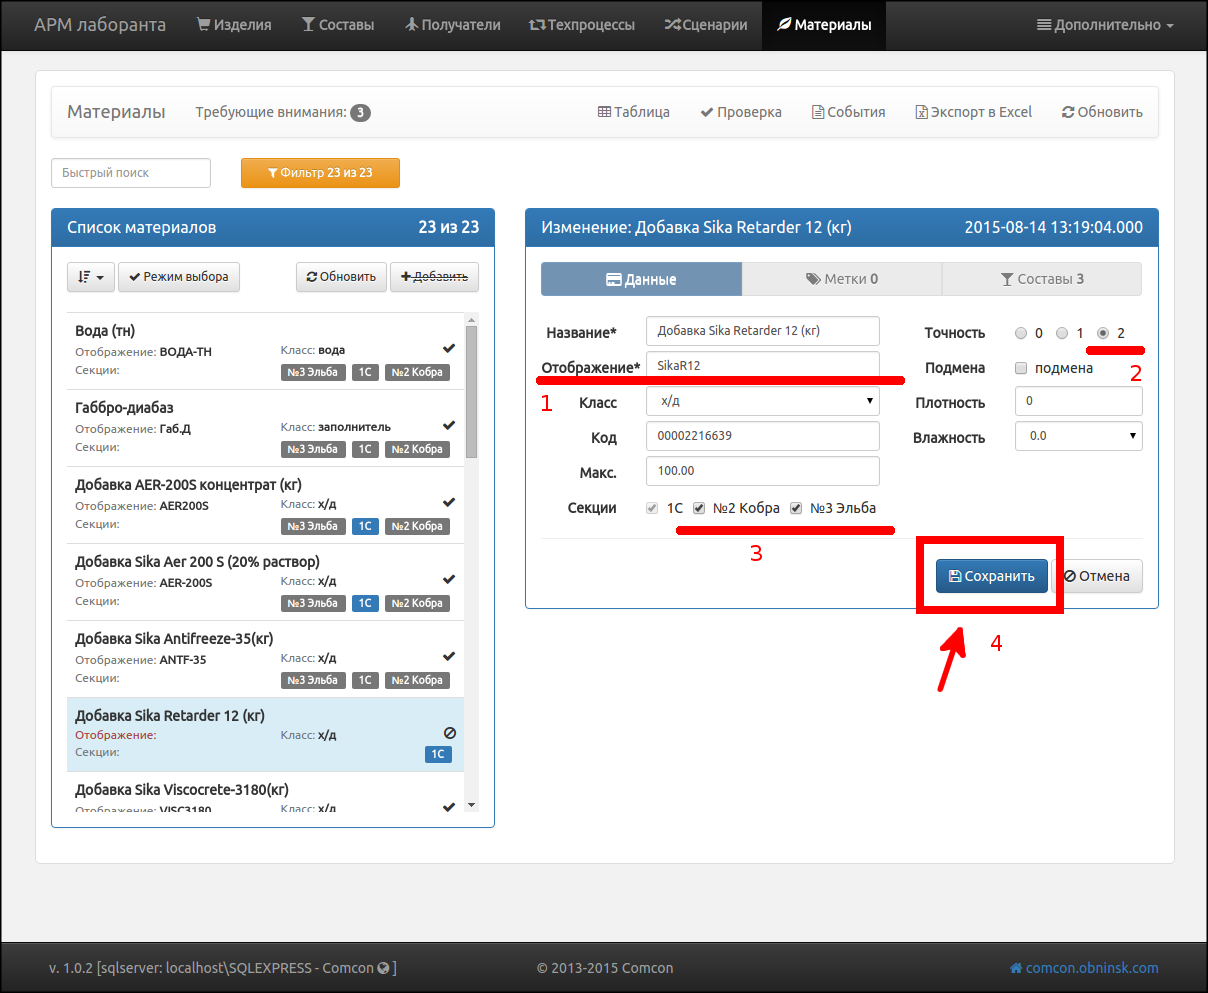Click the check icon on the Вода (тн) row
Viewport: 1208px width, 993px height.
pos(449,348)
